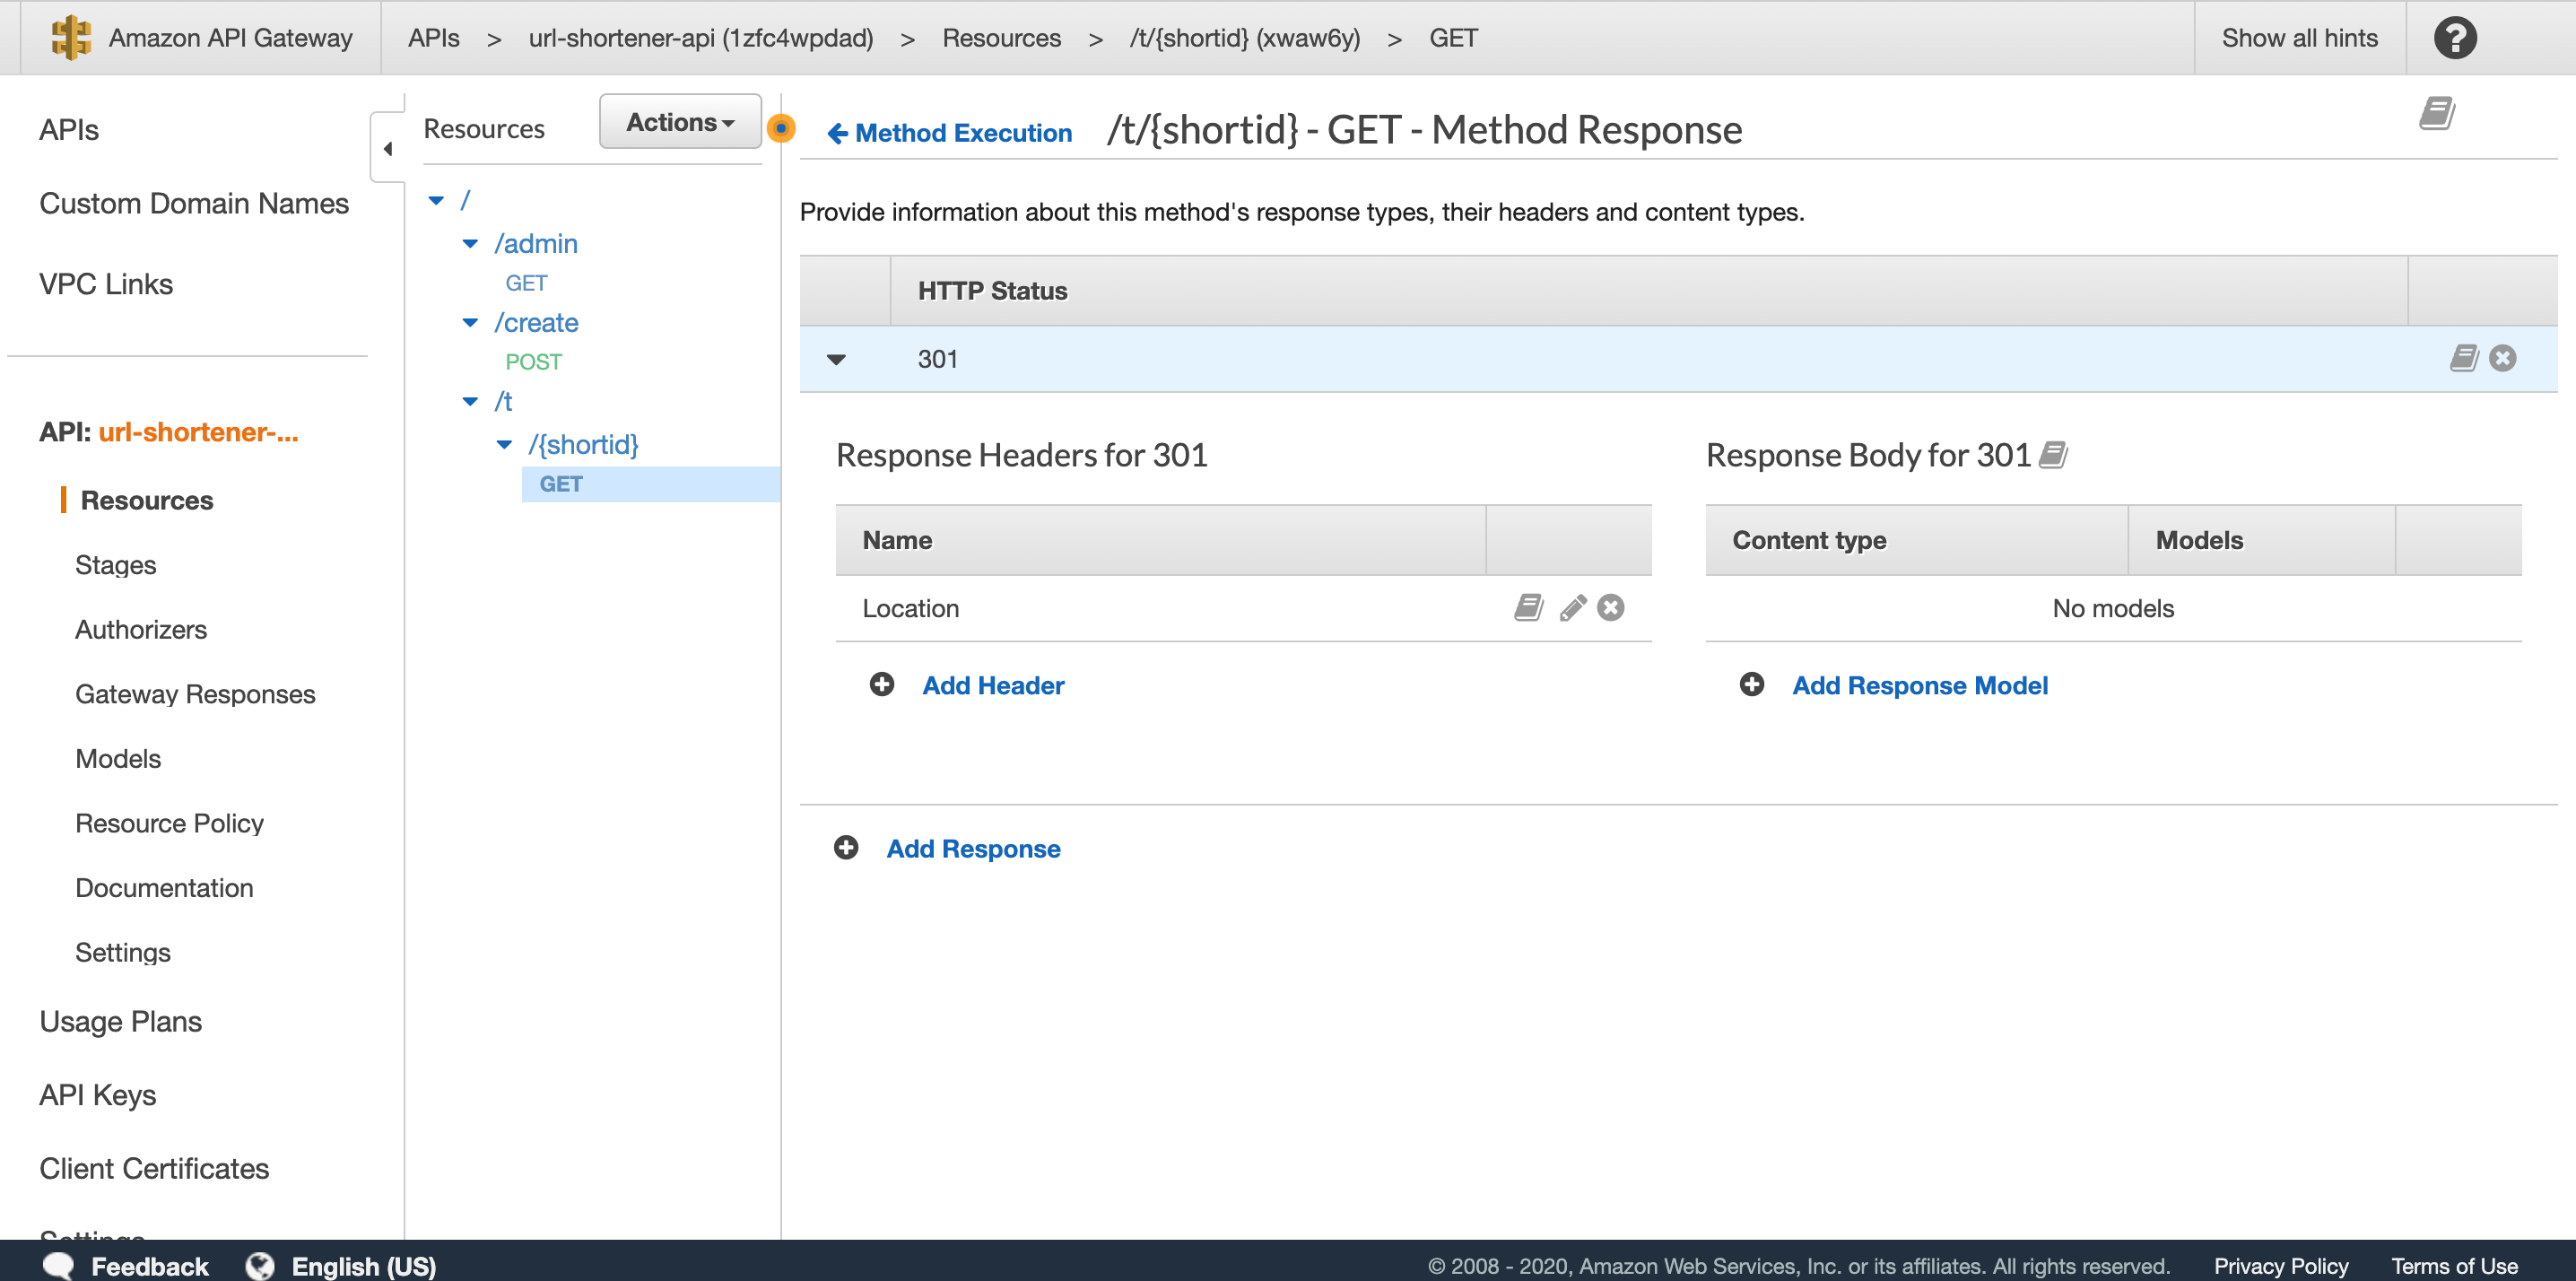Image resolution: width=2576 pixels, height=1281 pixels.
Task: Click Show all hints
Action: pos(2299,38)
